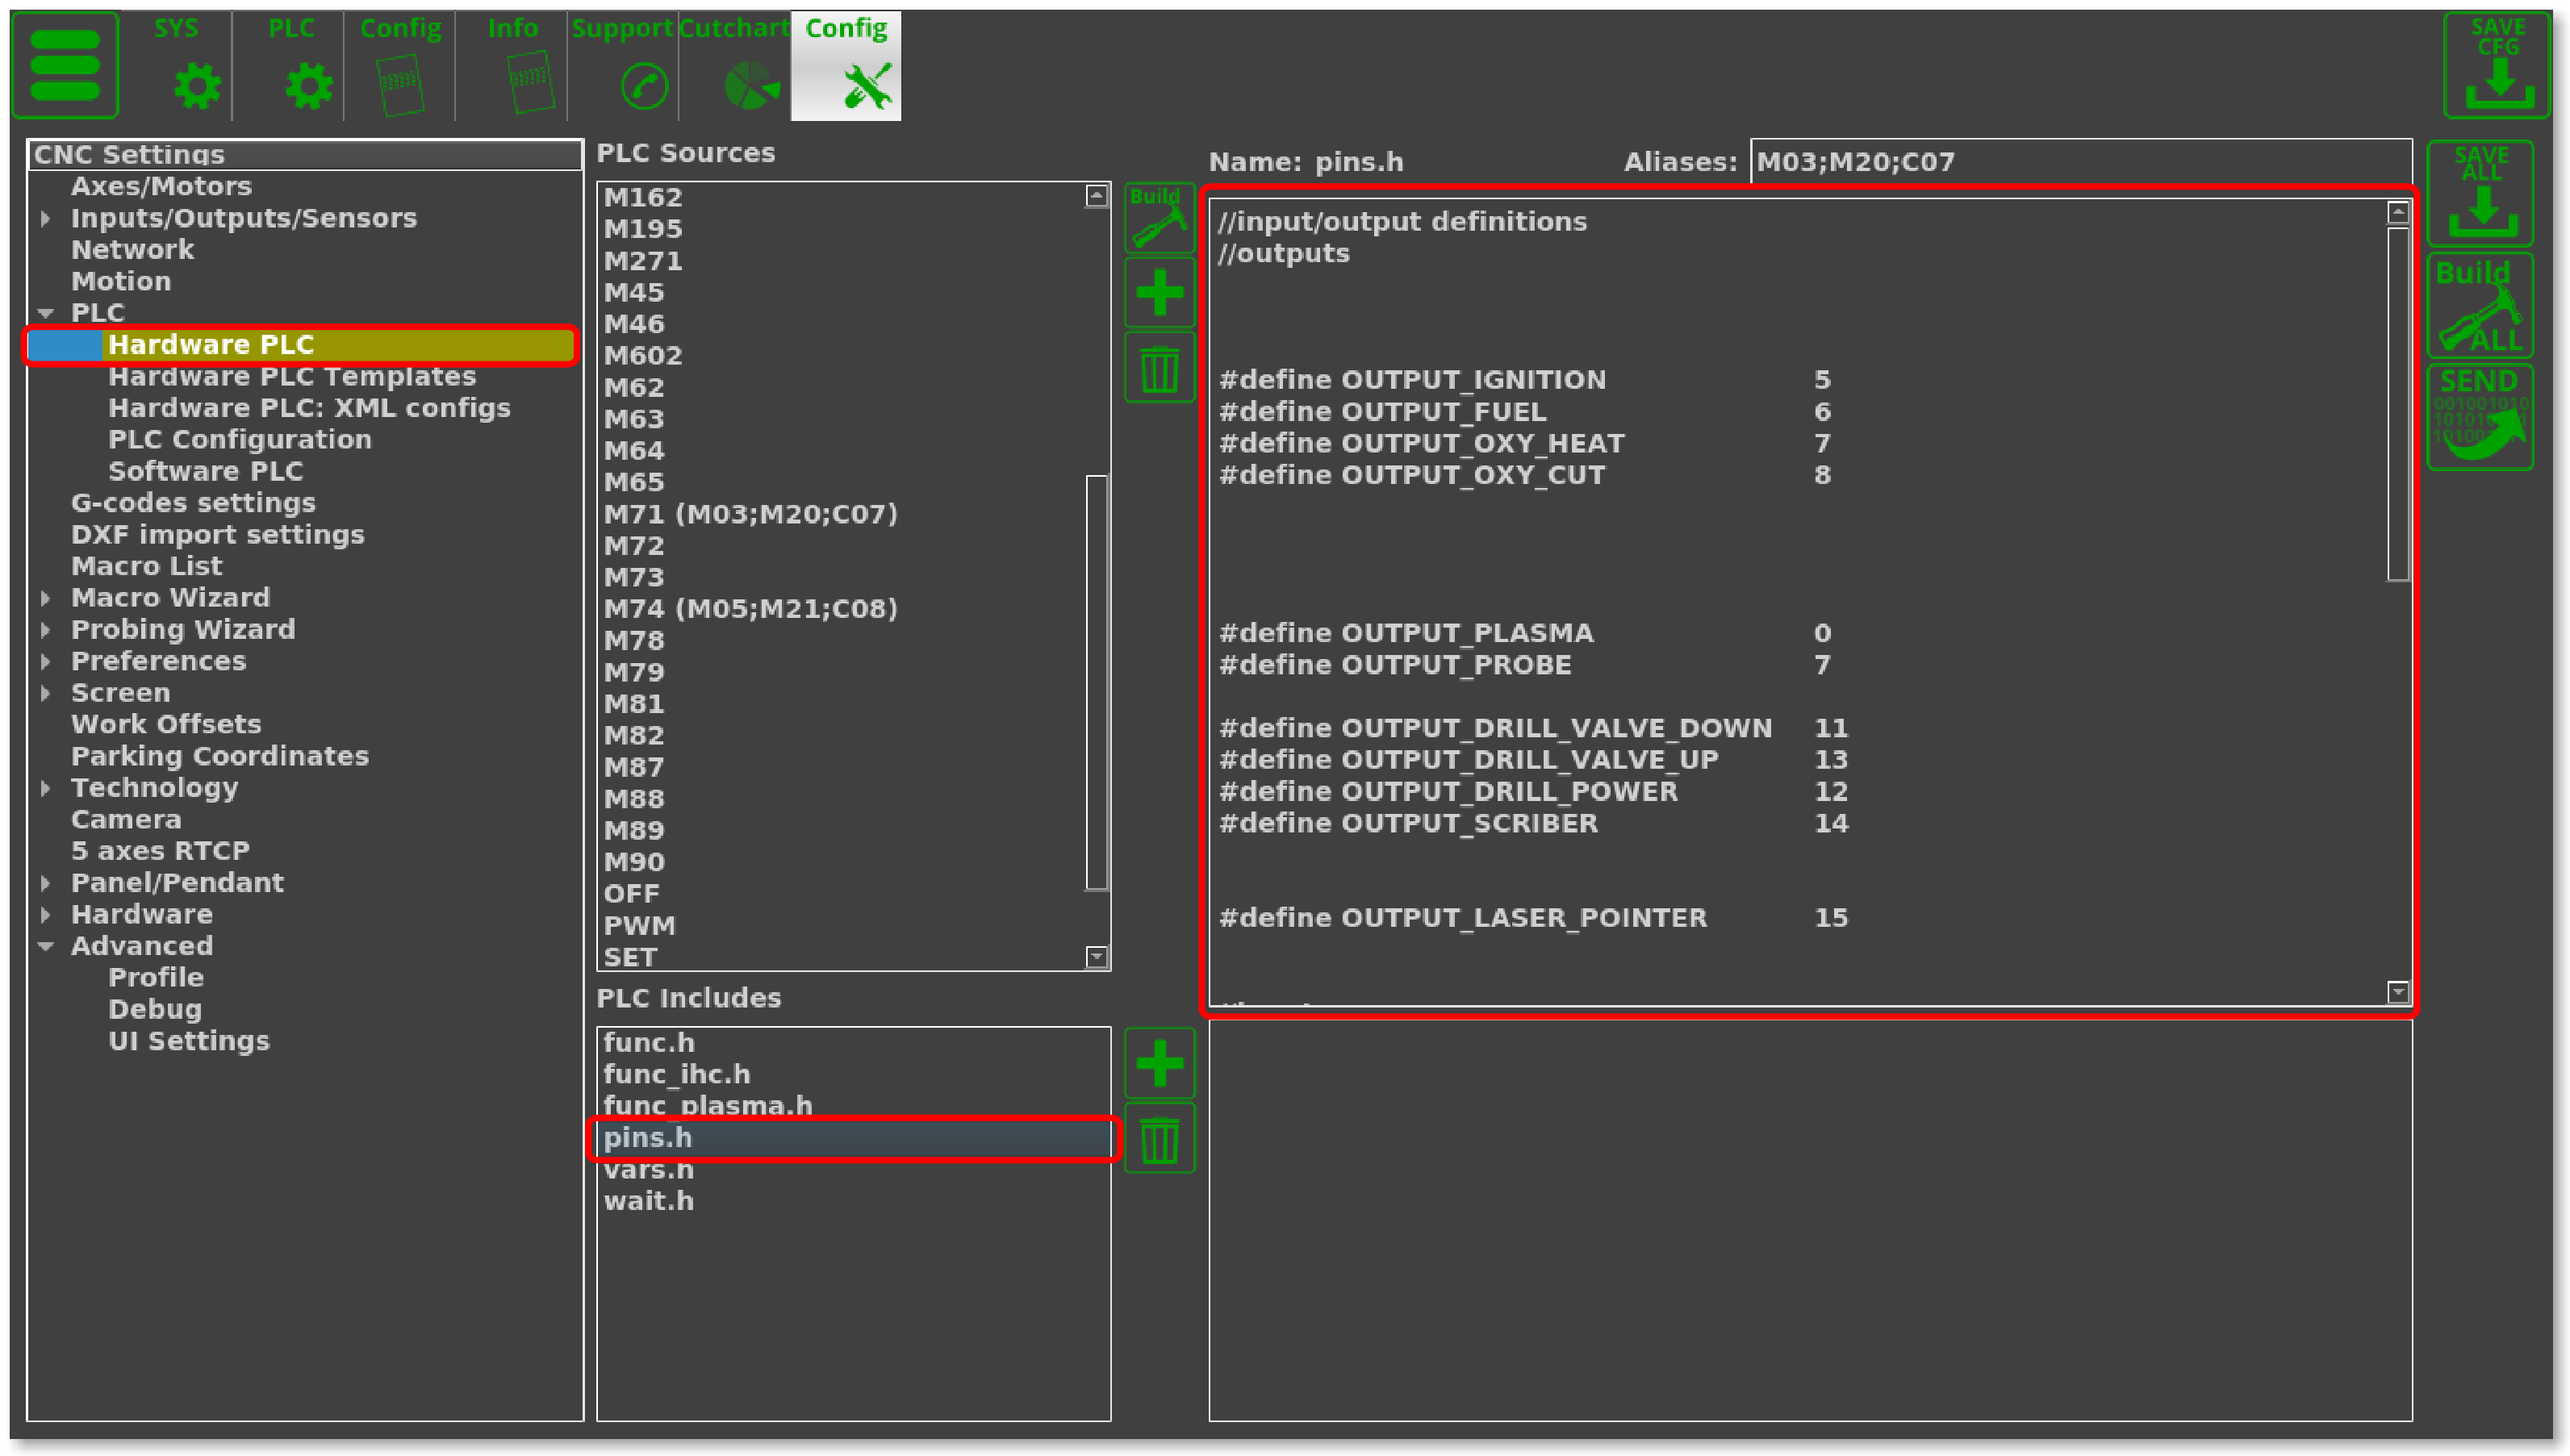
Task: Expand the Inputs/Outputs/Sensors tree node
Action: tap(46, 218)
